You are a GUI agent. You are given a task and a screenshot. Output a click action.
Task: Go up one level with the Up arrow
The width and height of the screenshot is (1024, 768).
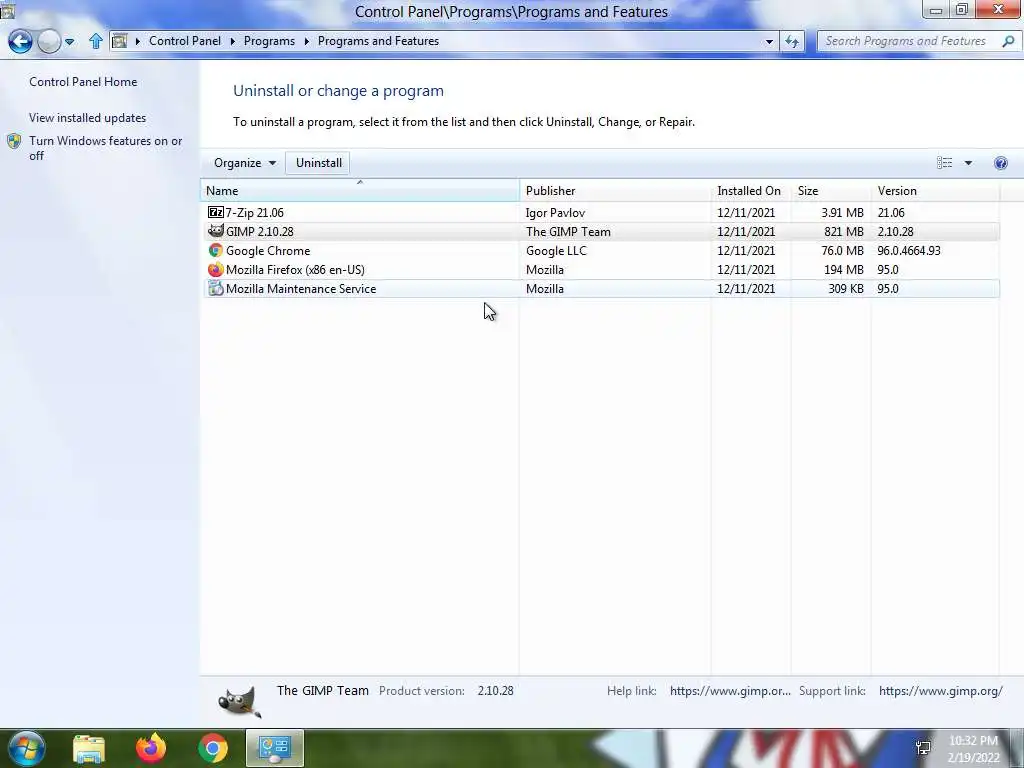click(x=96, y=41)
